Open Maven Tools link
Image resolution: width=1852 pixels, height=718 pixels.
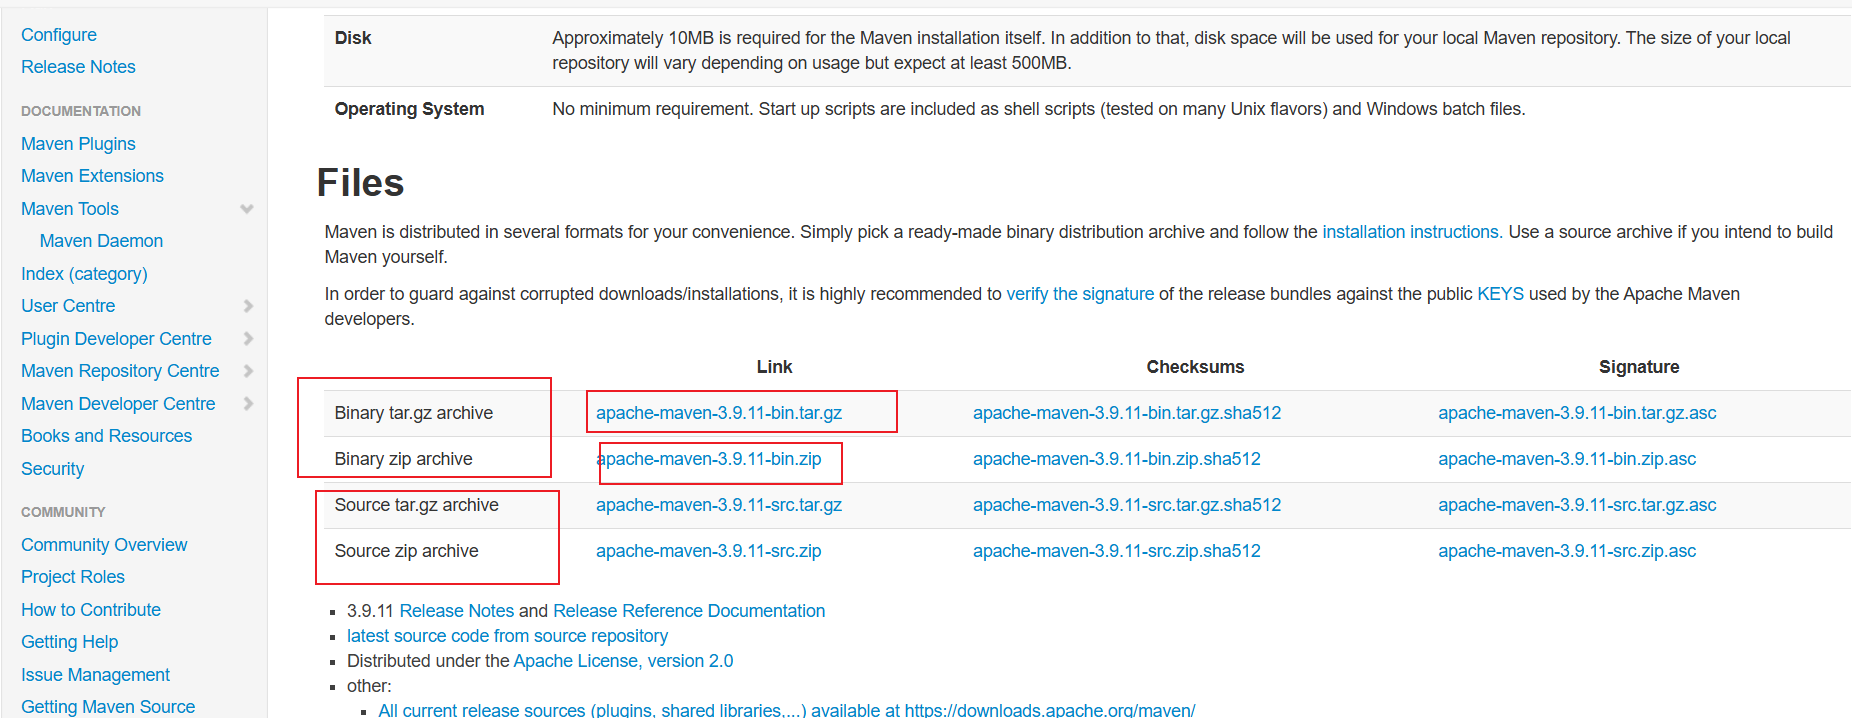click(70, 209)
